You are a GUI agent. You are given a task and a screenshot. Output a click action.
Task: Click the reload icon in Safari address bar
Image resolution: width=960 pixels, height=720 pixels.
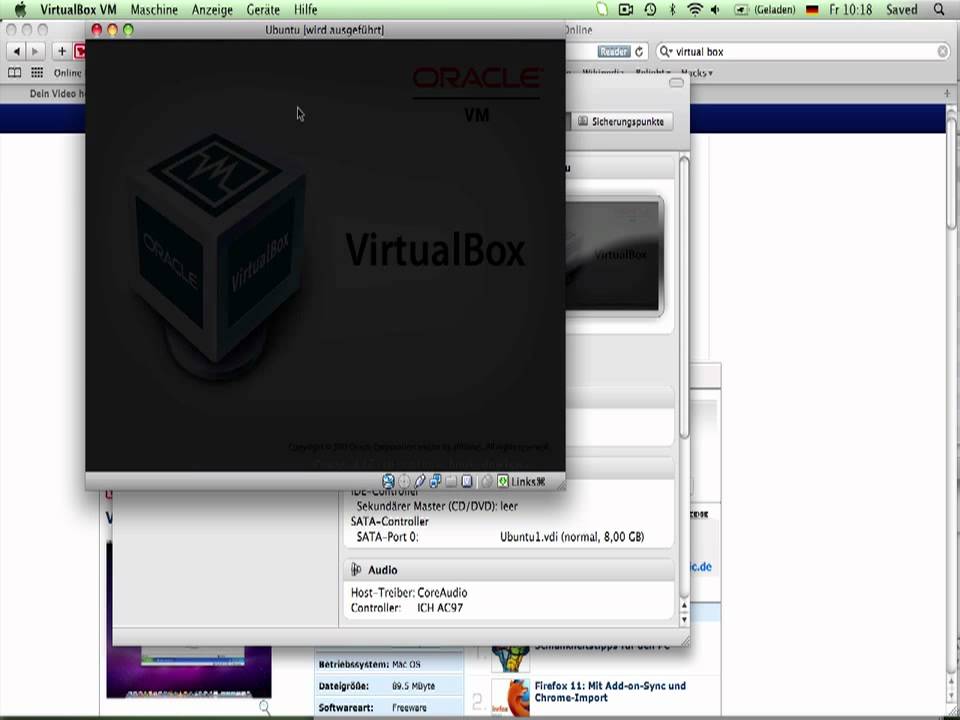(x=639, y=51)
